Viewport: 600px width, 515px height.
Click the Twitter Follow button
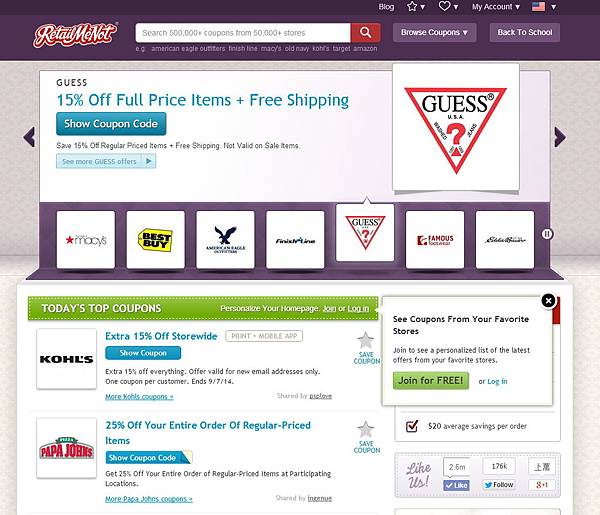pyautogui.click(x=499, y=485)
